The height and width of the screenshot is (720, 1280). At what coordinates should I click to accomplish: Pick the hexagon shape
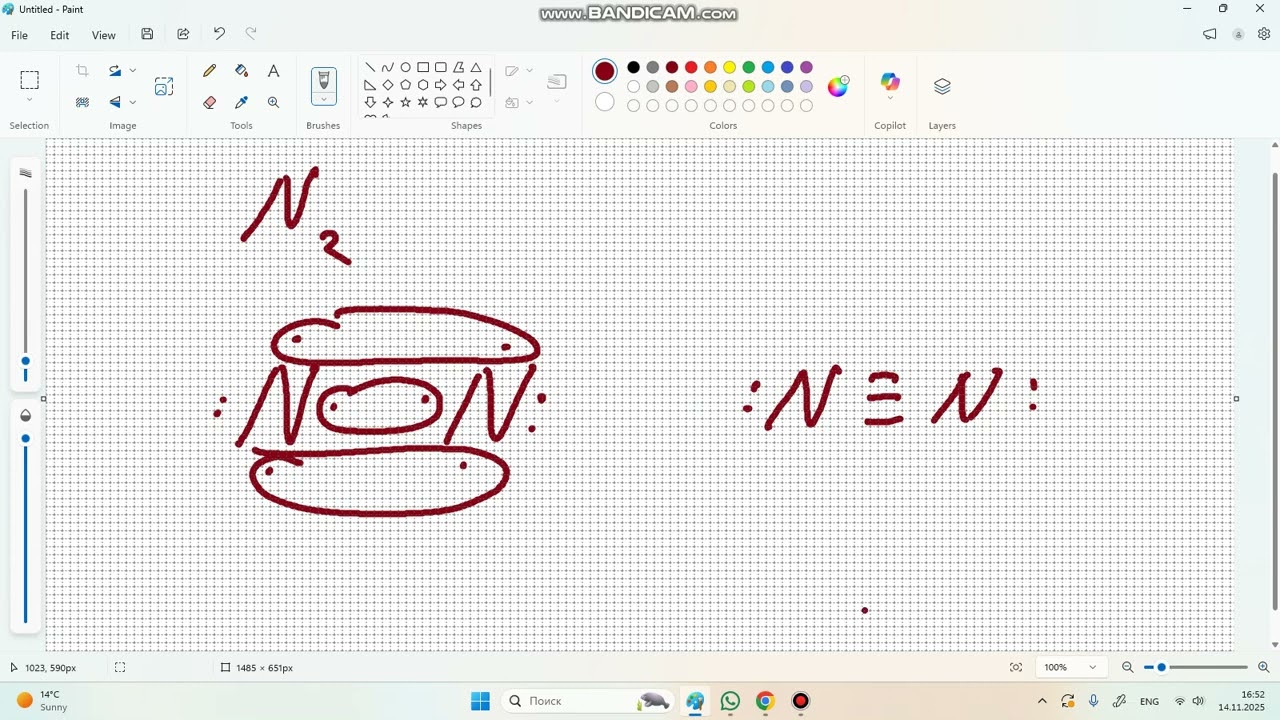(x=423, y=85)
